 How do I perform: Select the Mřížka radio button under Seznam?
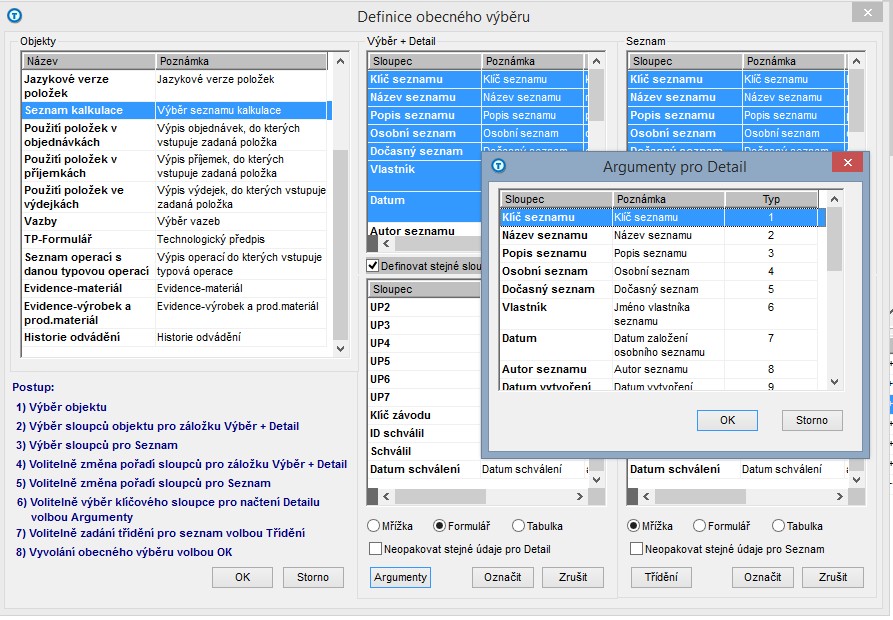coord(633,526)
